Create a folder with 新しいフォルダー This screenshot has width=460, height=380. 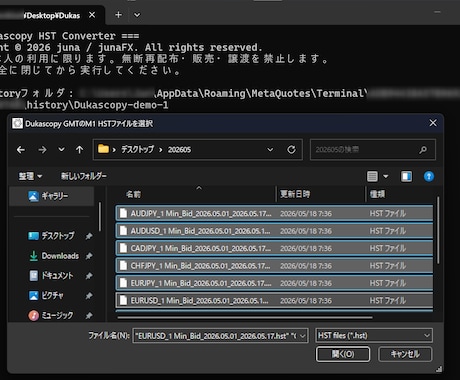tap(84, 176)
